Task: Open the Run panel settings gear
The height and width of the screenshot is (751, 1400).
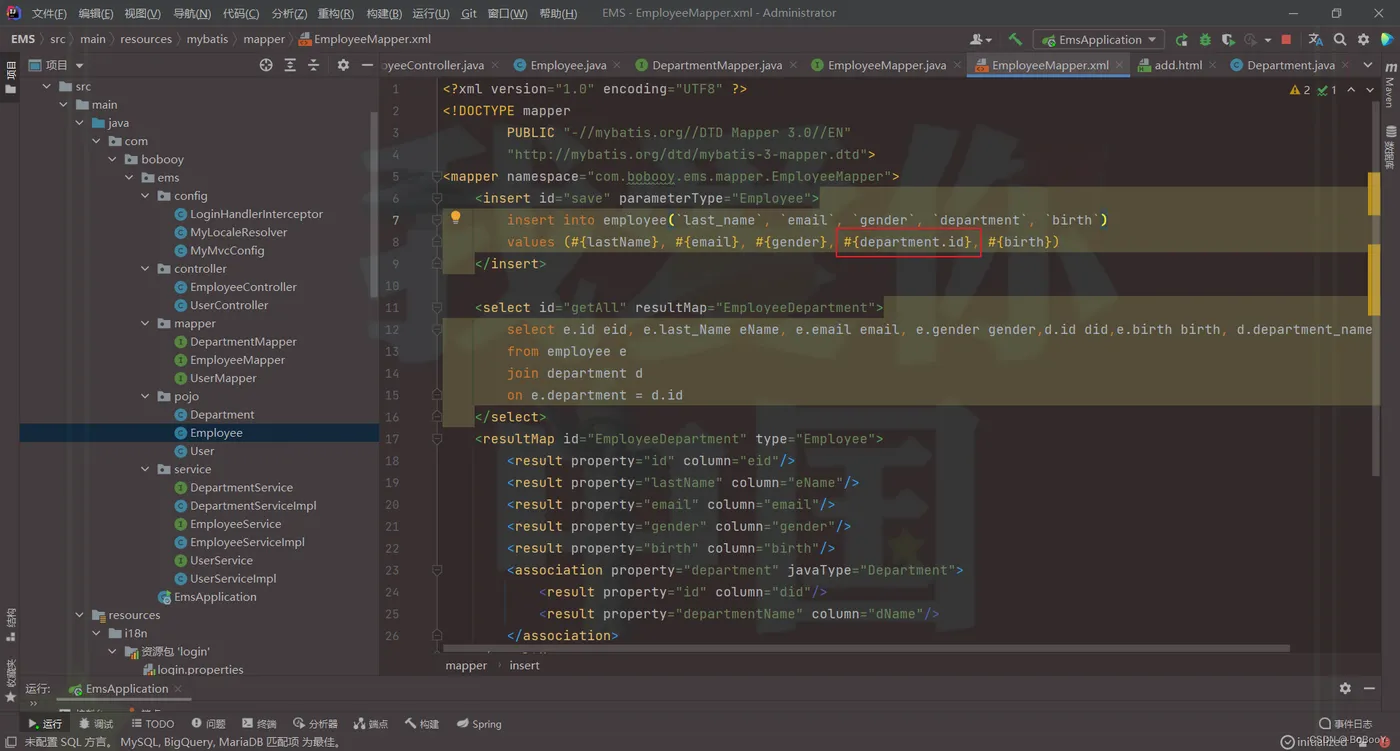Action: click(x=1345, y=688)
